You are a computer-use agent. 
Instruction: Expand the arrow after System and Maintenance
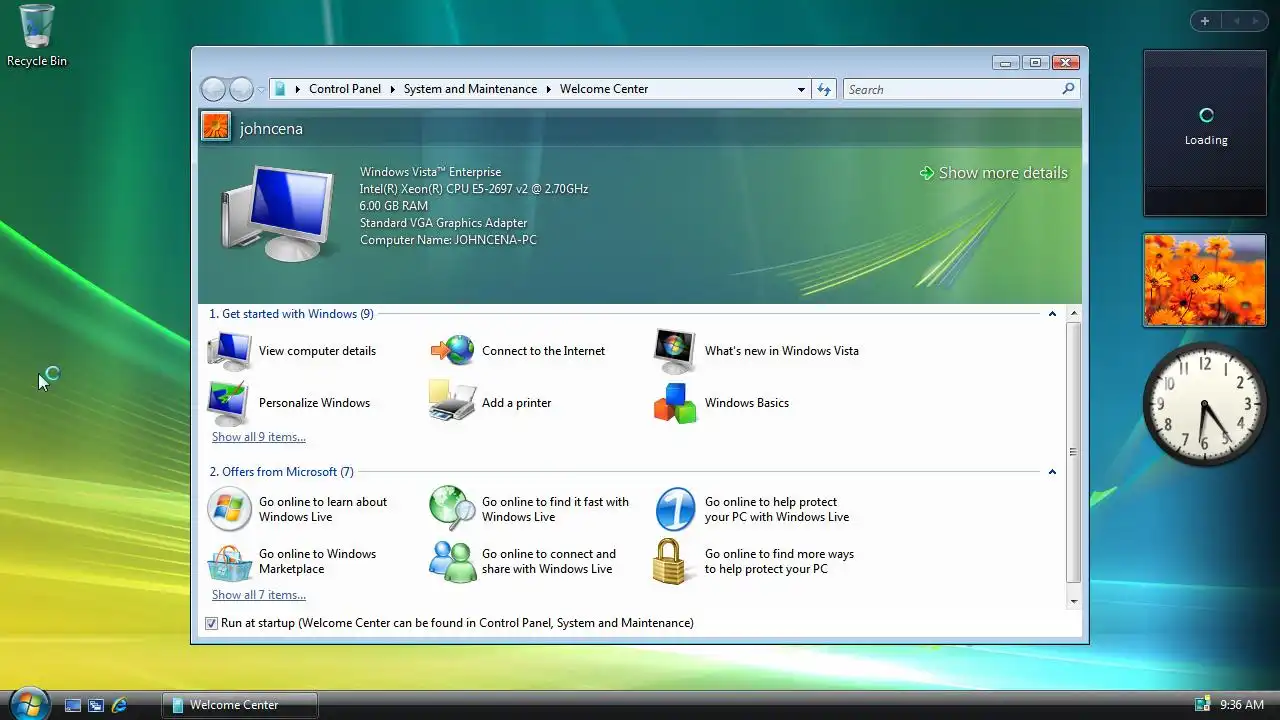click(548, 89)
